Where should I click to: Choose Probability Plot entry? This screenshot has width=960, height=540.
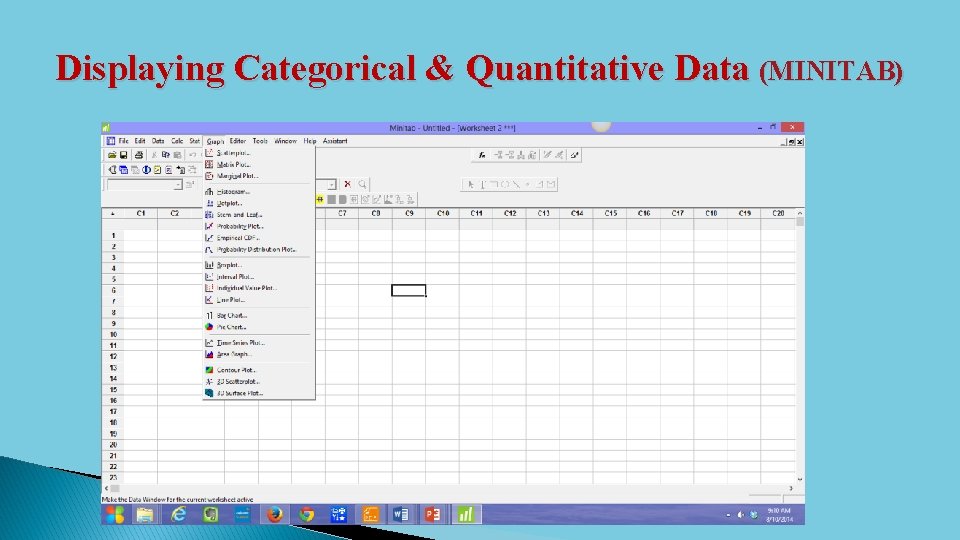[x=257, y=227]
